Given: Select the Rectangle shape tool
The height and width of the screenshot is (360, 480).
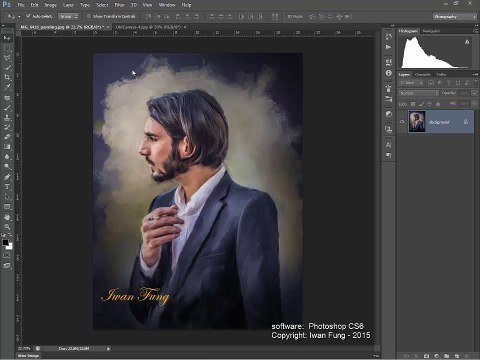Looking at the screenshot, I should pos(7,207).
